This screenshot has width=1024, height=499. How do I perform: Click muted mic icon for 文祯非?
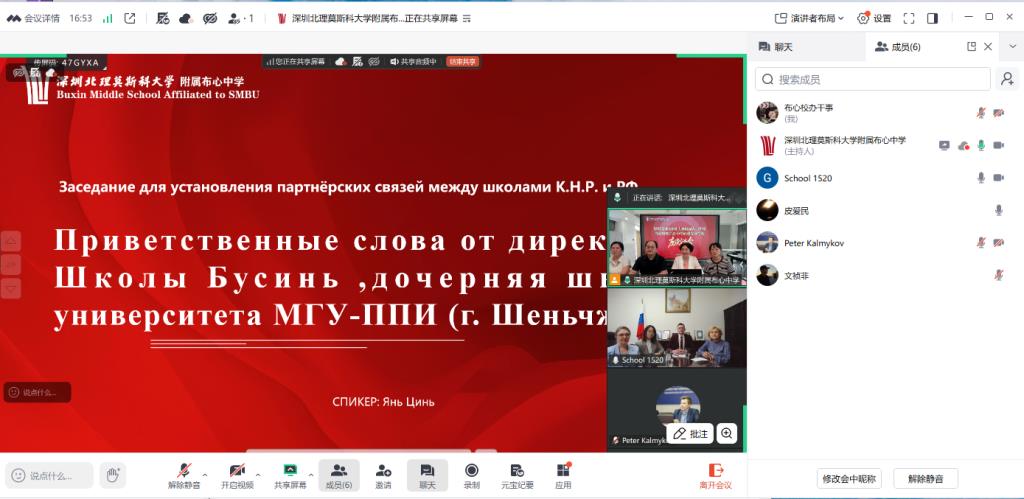pos(999,275)
